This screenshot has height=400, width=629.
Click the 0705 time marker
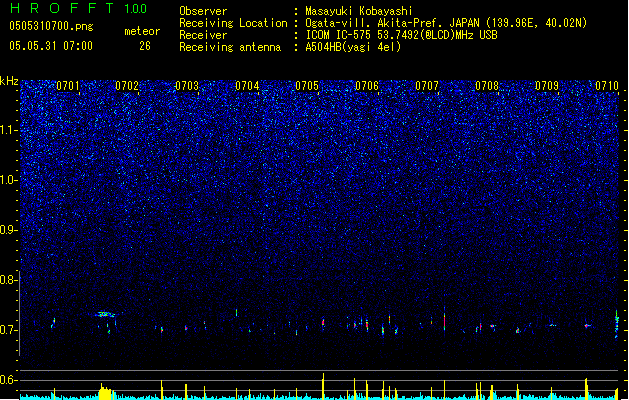click(x=307, y=86)
